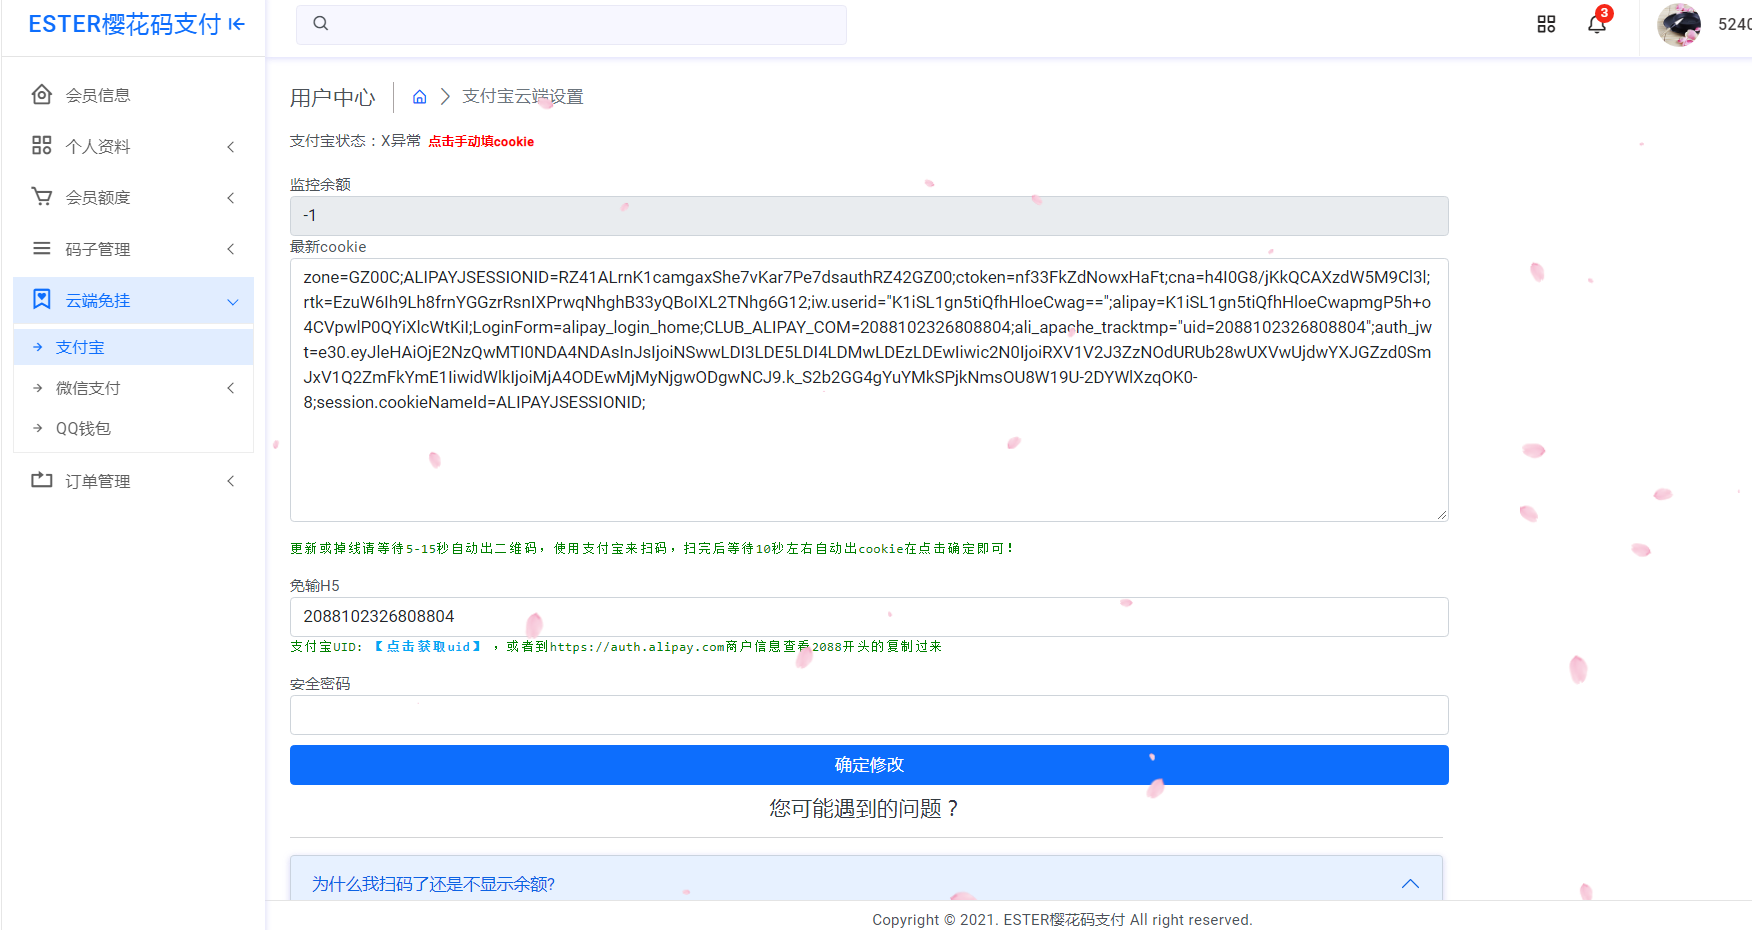Expand the 订单管理 submenu chevron
Screen dimensions: 1752x930
click(231, 481)
